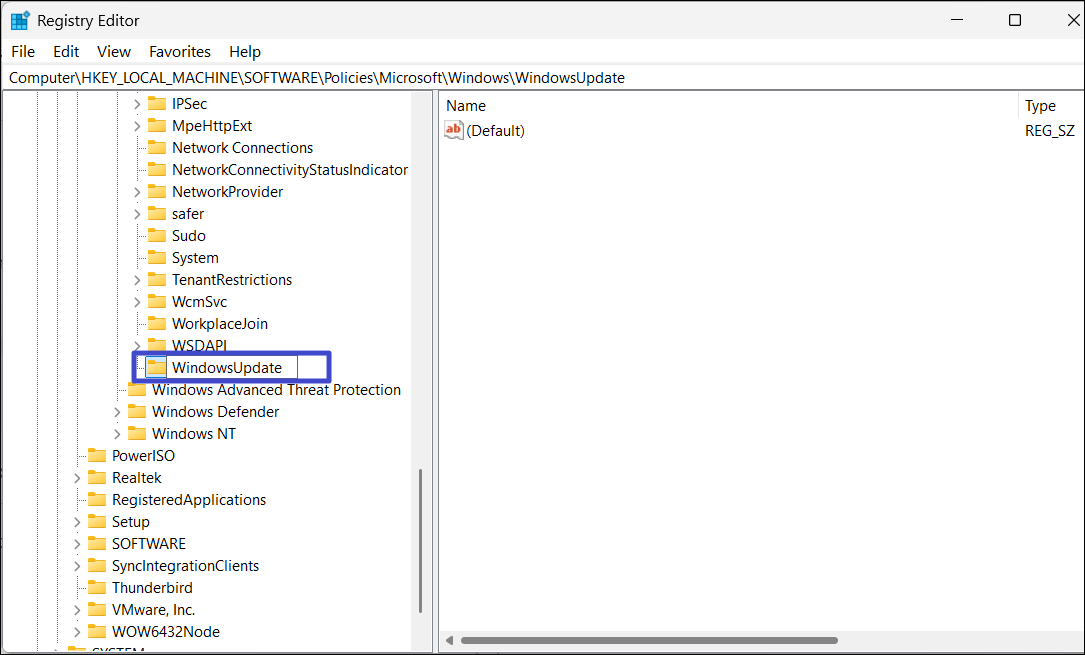Select the Realtek folder icon
The height and width of the screenshot is (655, 1085).
pyautogui.click(x=97, y=478)
